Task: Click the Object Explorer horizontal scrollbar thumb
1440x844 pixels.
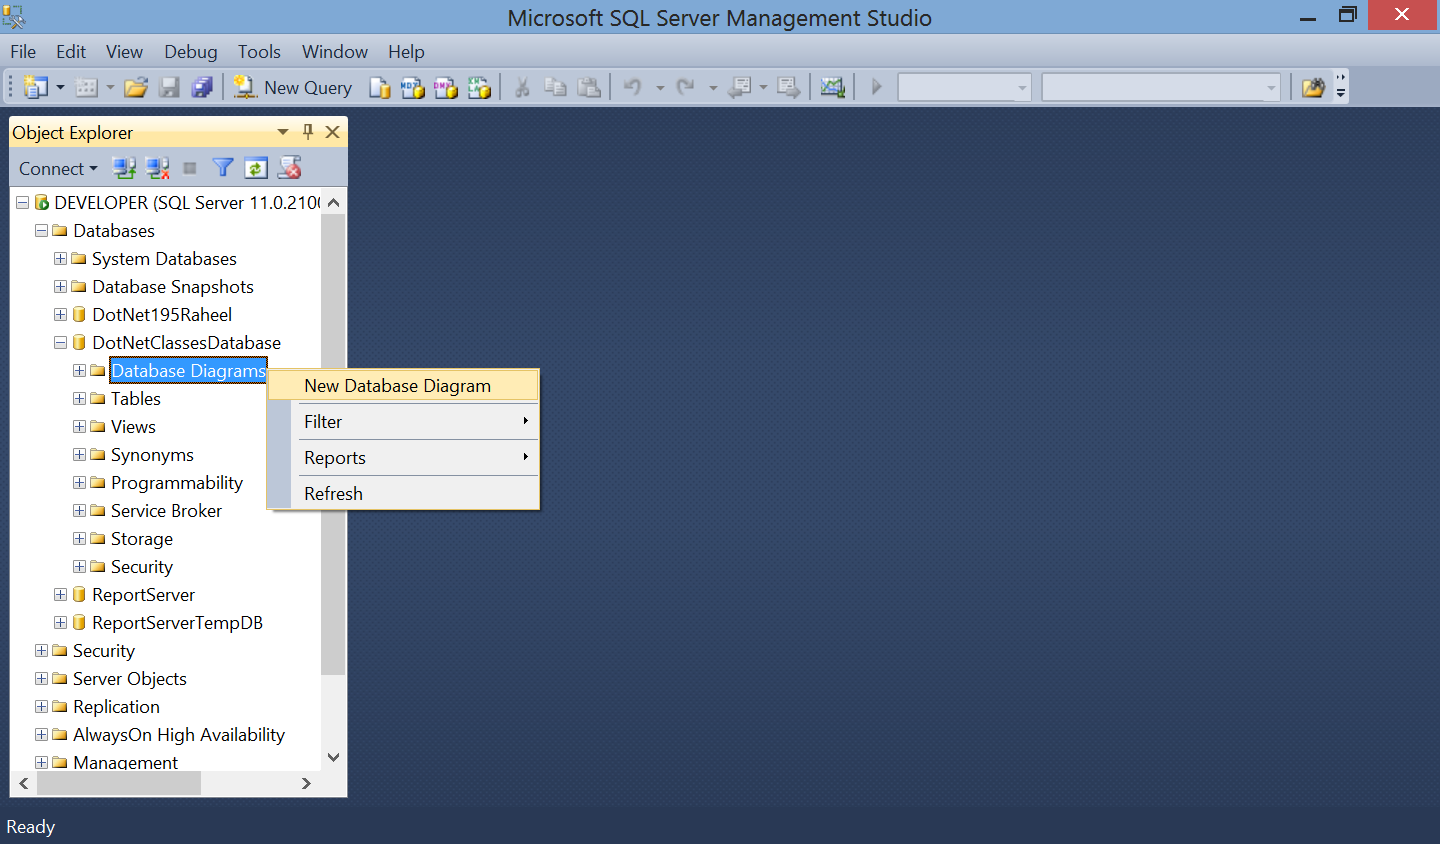Action: pyautogui.click(x=119, y=784)
